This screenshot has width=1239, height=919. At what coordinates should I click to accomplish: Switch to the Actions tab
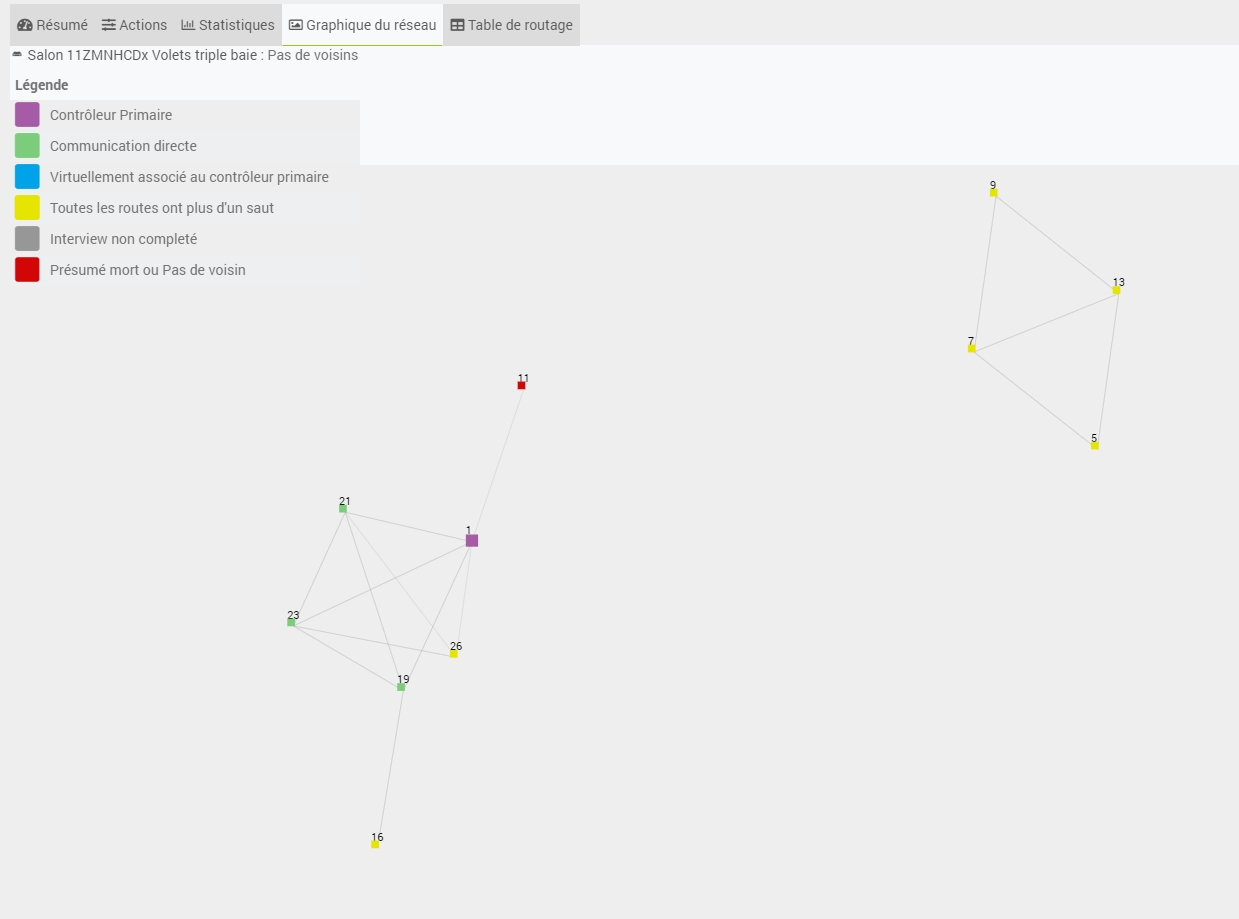pyautogui.click(x=135, y=25)
